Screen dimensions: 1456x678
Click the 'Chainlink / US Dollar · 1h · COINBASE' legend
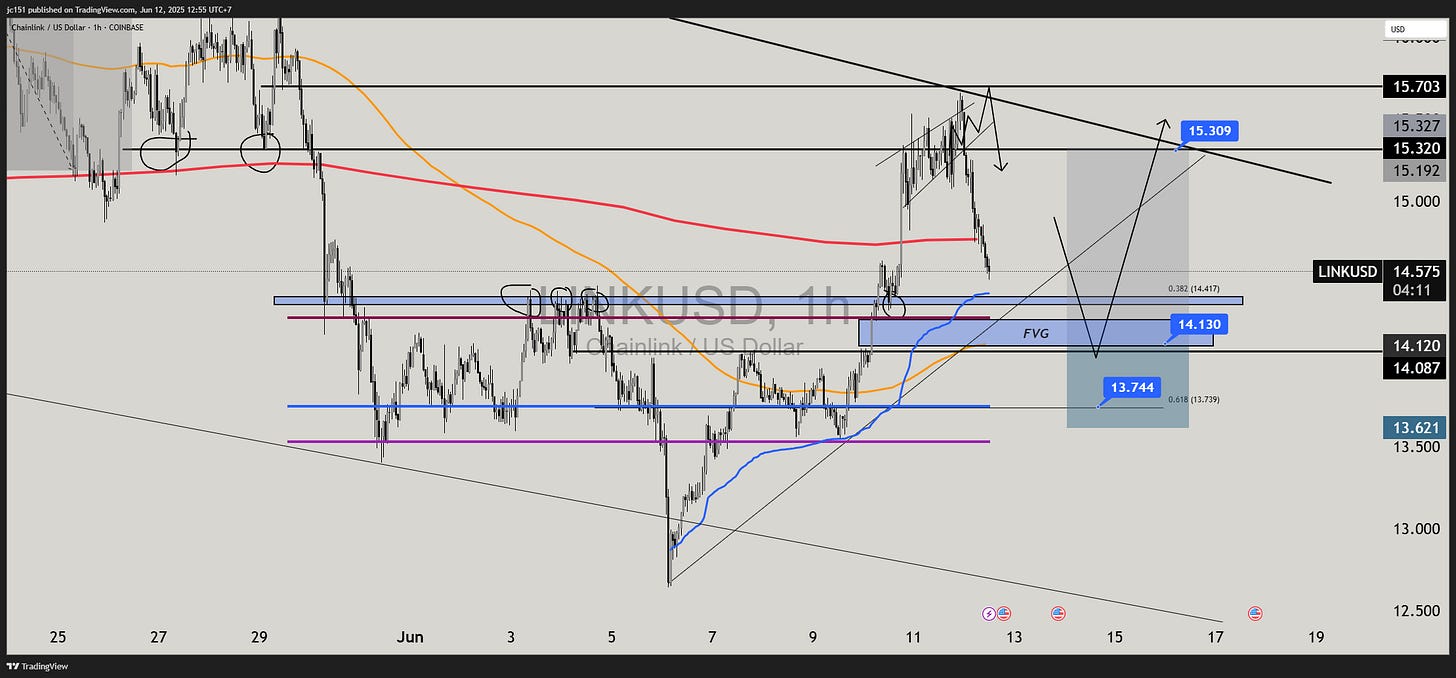[78, 27]
